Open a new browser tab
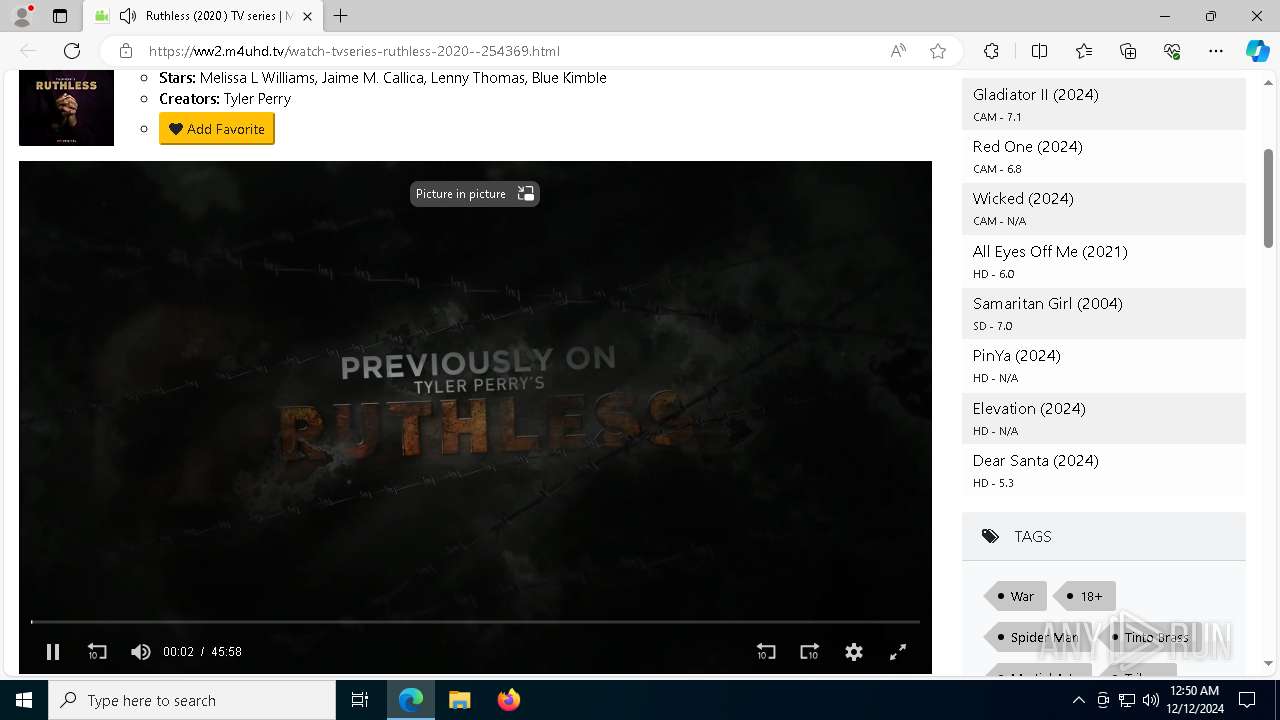Viewport: 1280px width, 720px height. pos(341,16)
